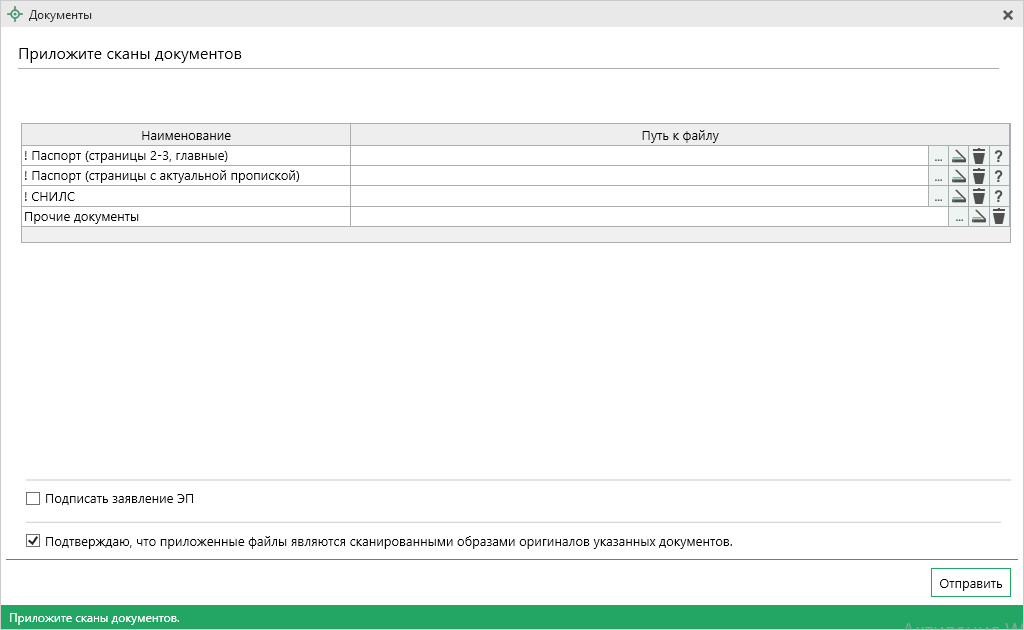Image resolution: width=1024 pixels, height=630 pixels.
Task: Open help for main passport pages row
Action: pos(998,156)
